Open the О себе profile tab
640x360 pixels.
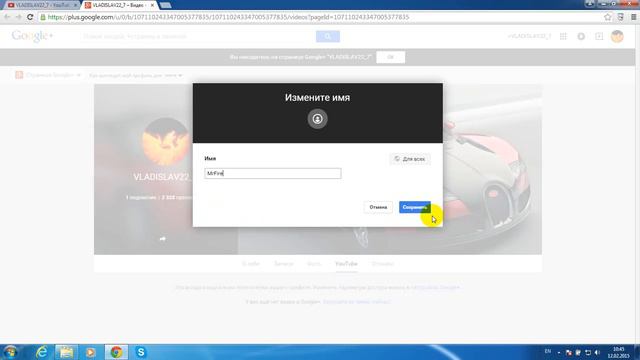pos(251,264)
